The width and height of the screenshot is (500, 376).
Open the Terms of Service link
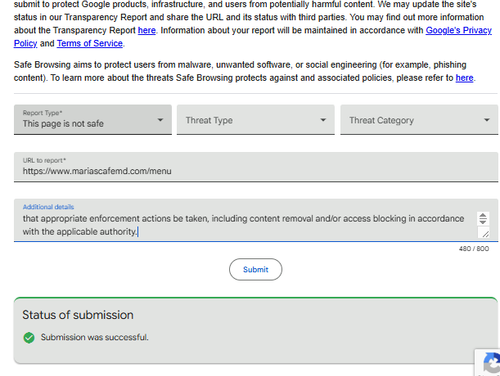(90, 43)
